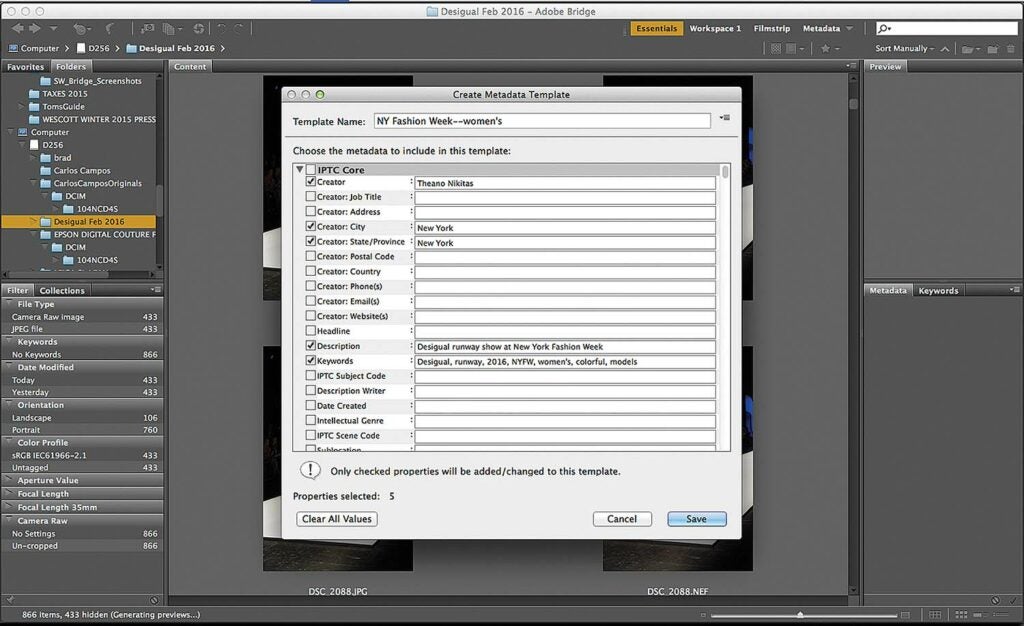Switch to view content as thumbnails
1024x626 pixels.
961,615
